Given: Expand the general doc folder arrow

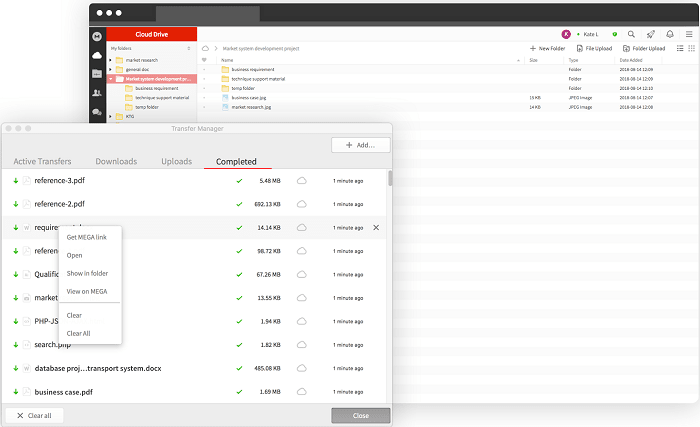Looking at the screenshot, I should pos(110,69).
